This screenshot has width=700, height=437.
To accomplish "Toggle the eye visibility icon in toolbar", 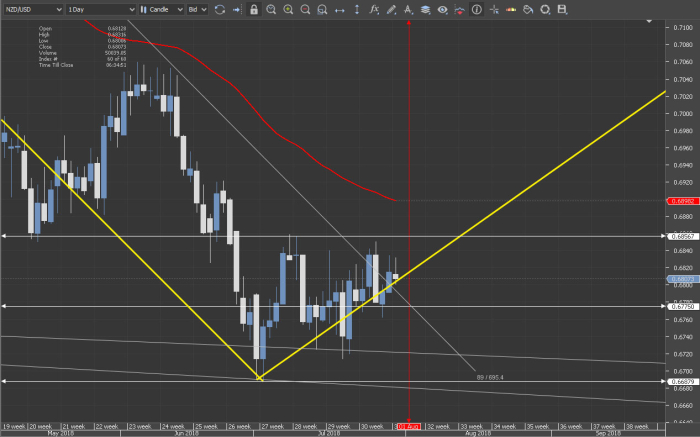I will [x=442, y=9].
